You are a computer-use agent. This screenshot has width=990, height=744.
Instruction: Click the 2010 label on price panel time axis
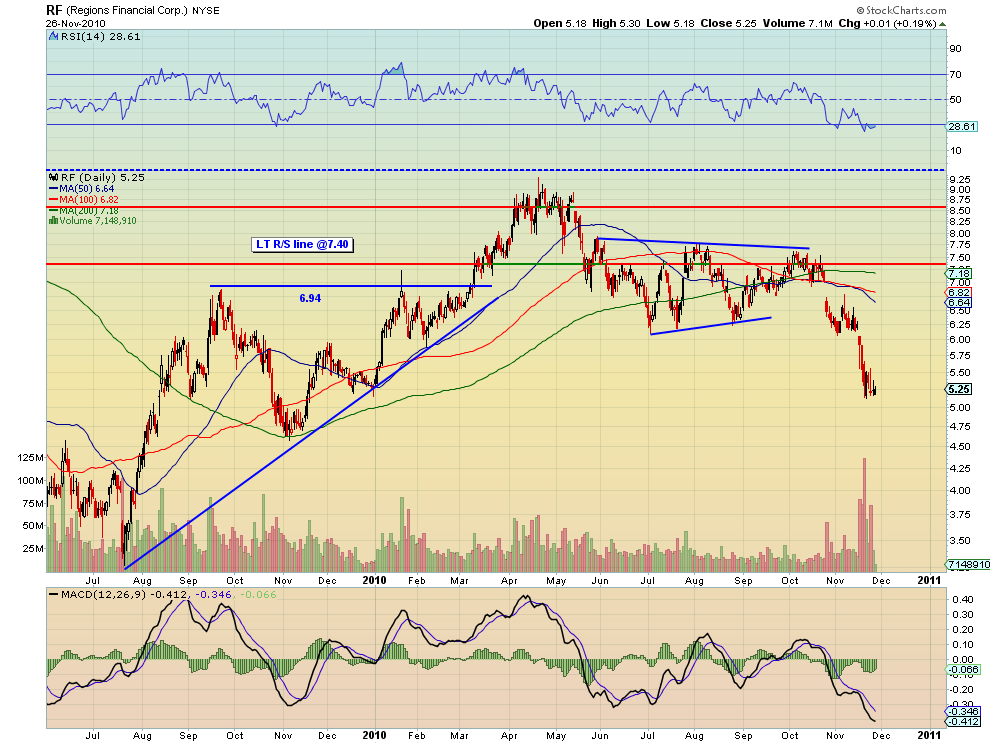tap(374, 580)
